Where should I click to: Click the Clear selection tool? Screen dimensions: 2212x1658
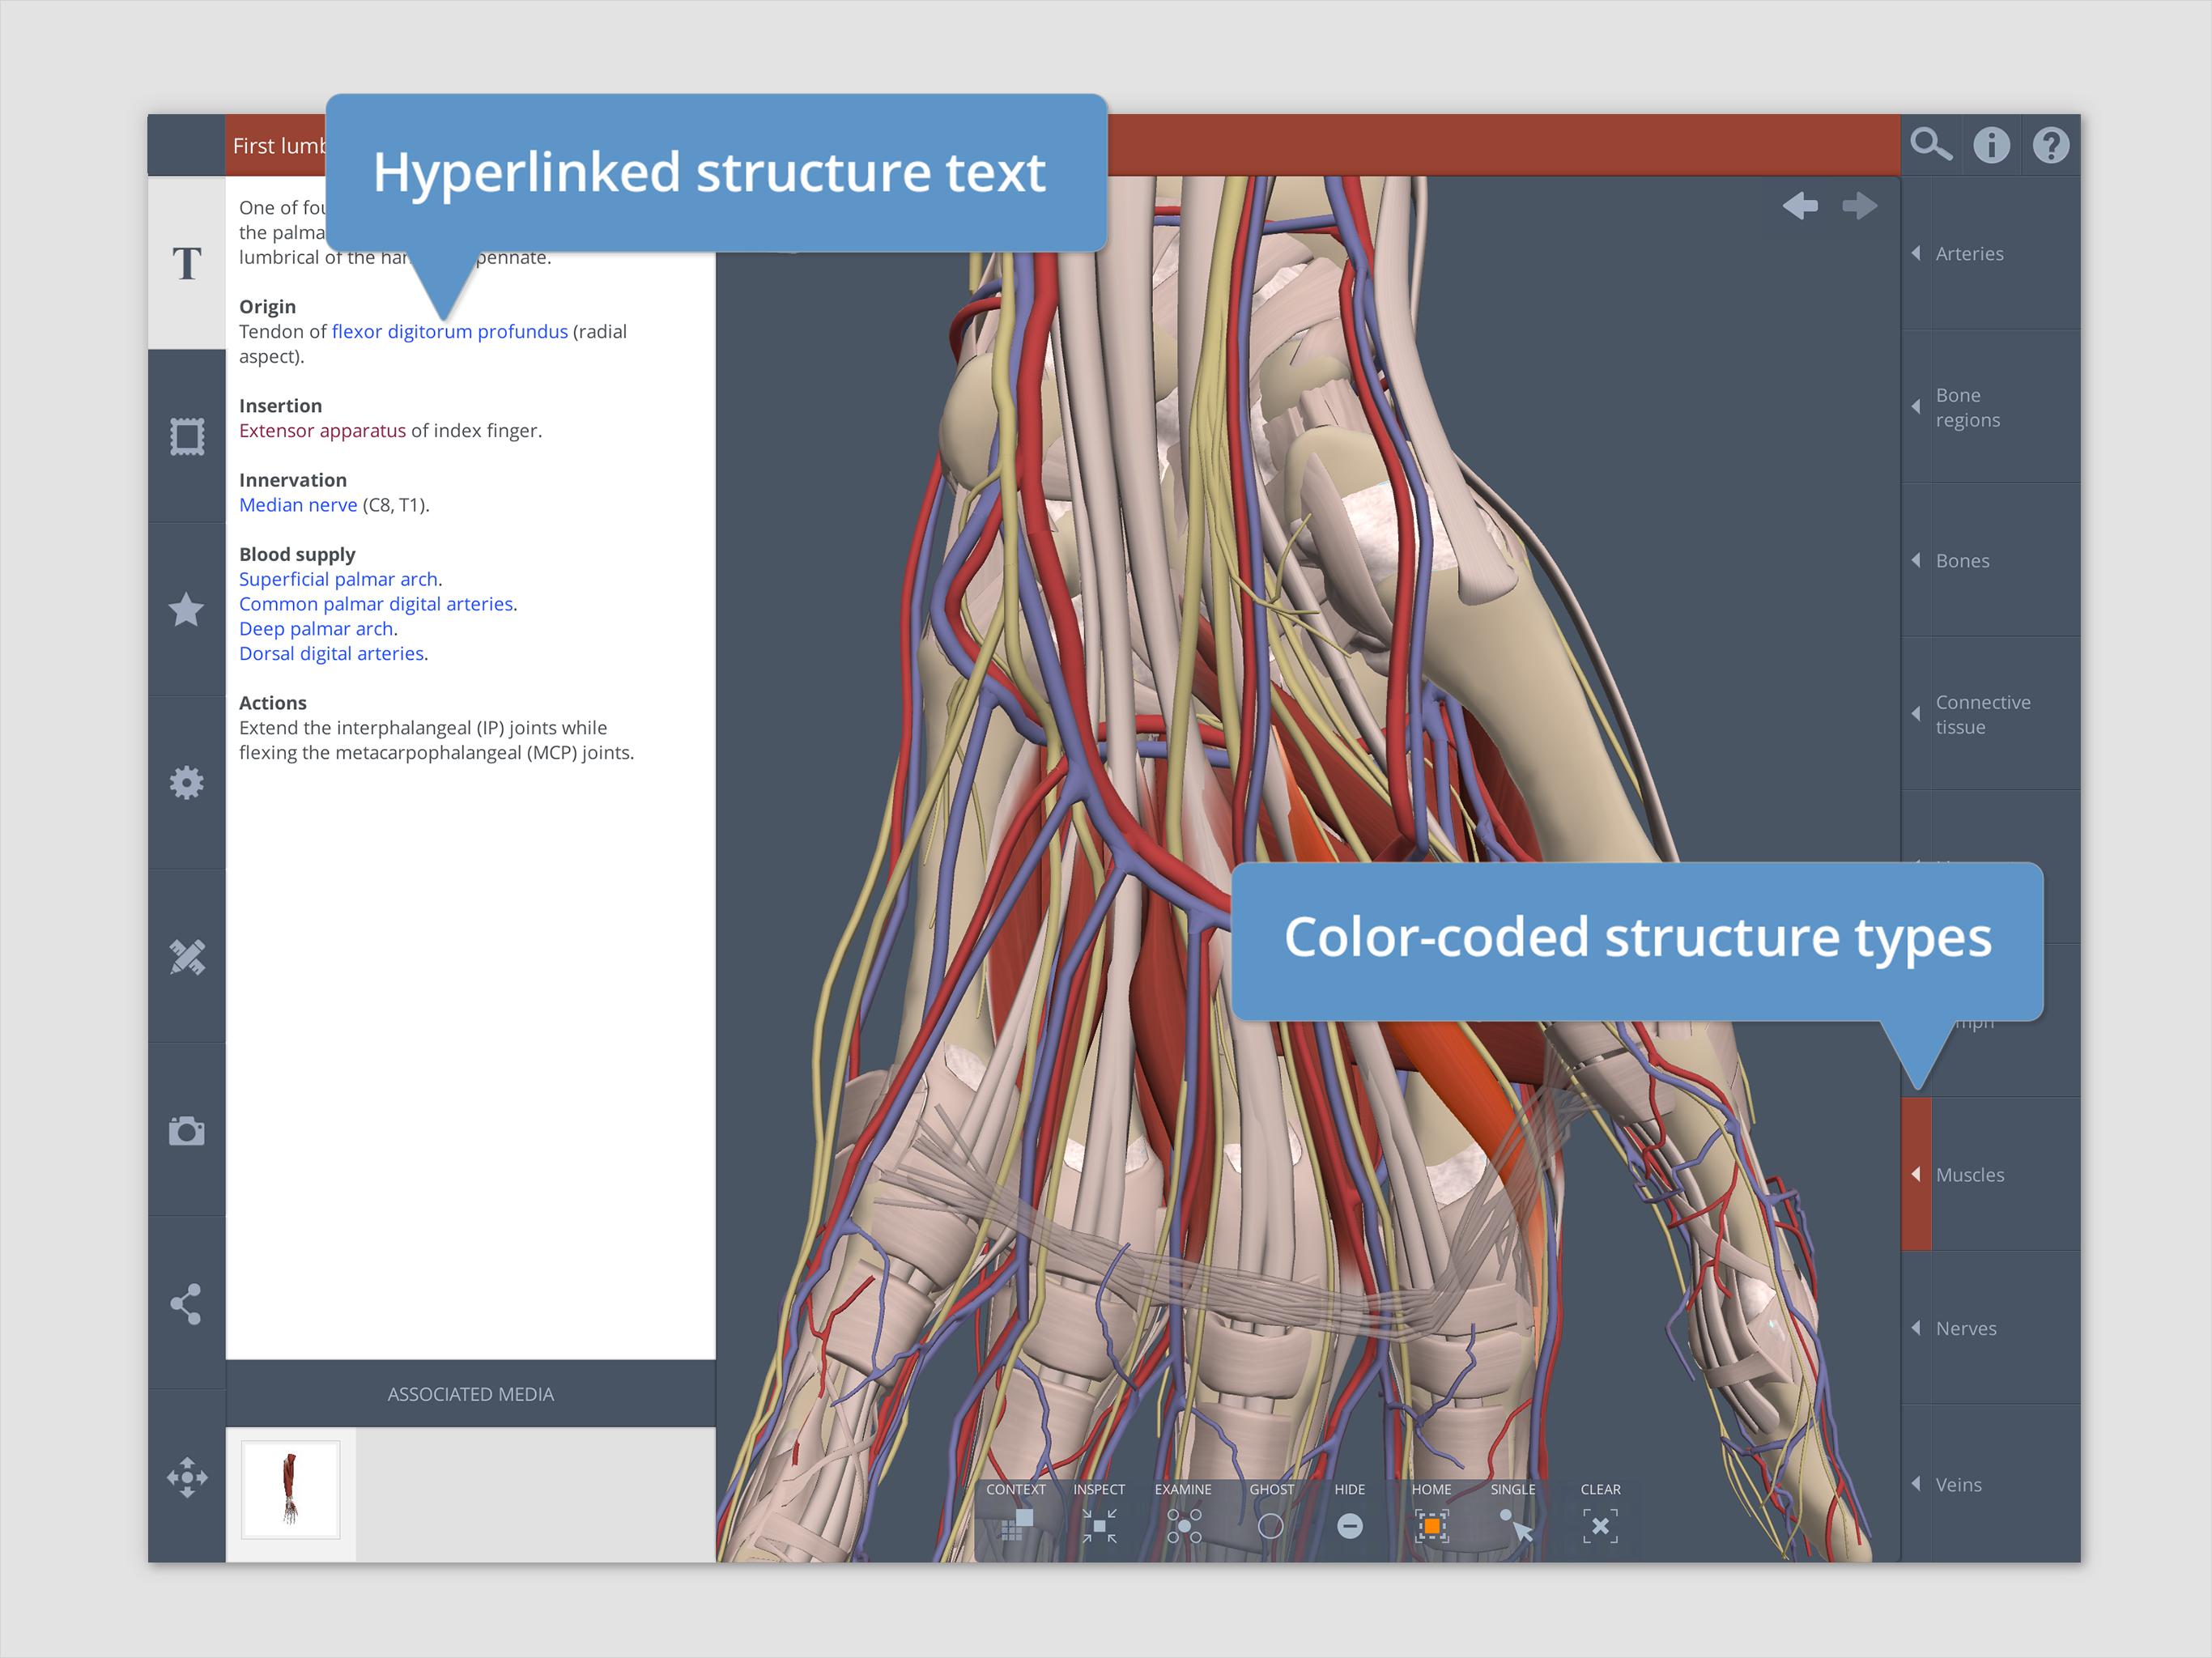[1600, 1514]
